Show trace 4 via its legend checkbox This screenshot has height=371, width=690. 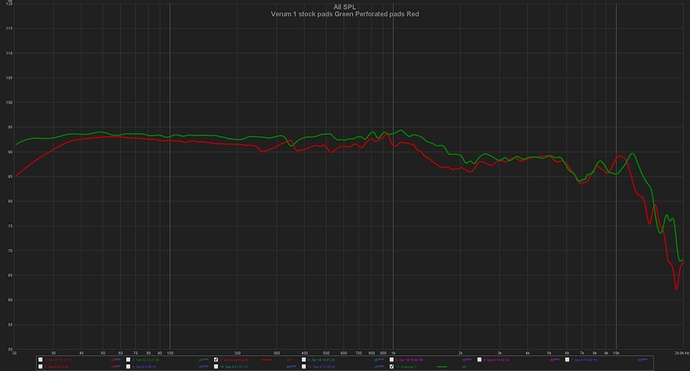click(x=304, y=360)
